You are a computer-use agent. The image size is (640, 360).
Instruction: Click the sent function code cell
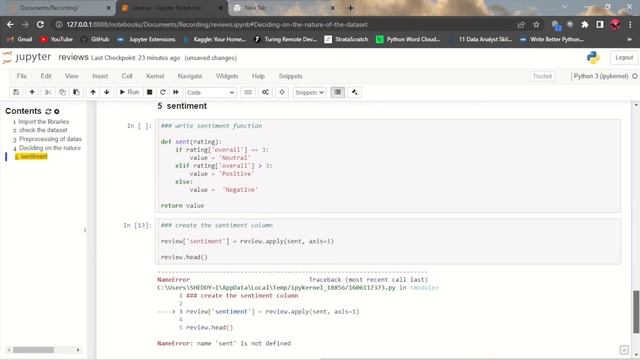tap(388, 166)
